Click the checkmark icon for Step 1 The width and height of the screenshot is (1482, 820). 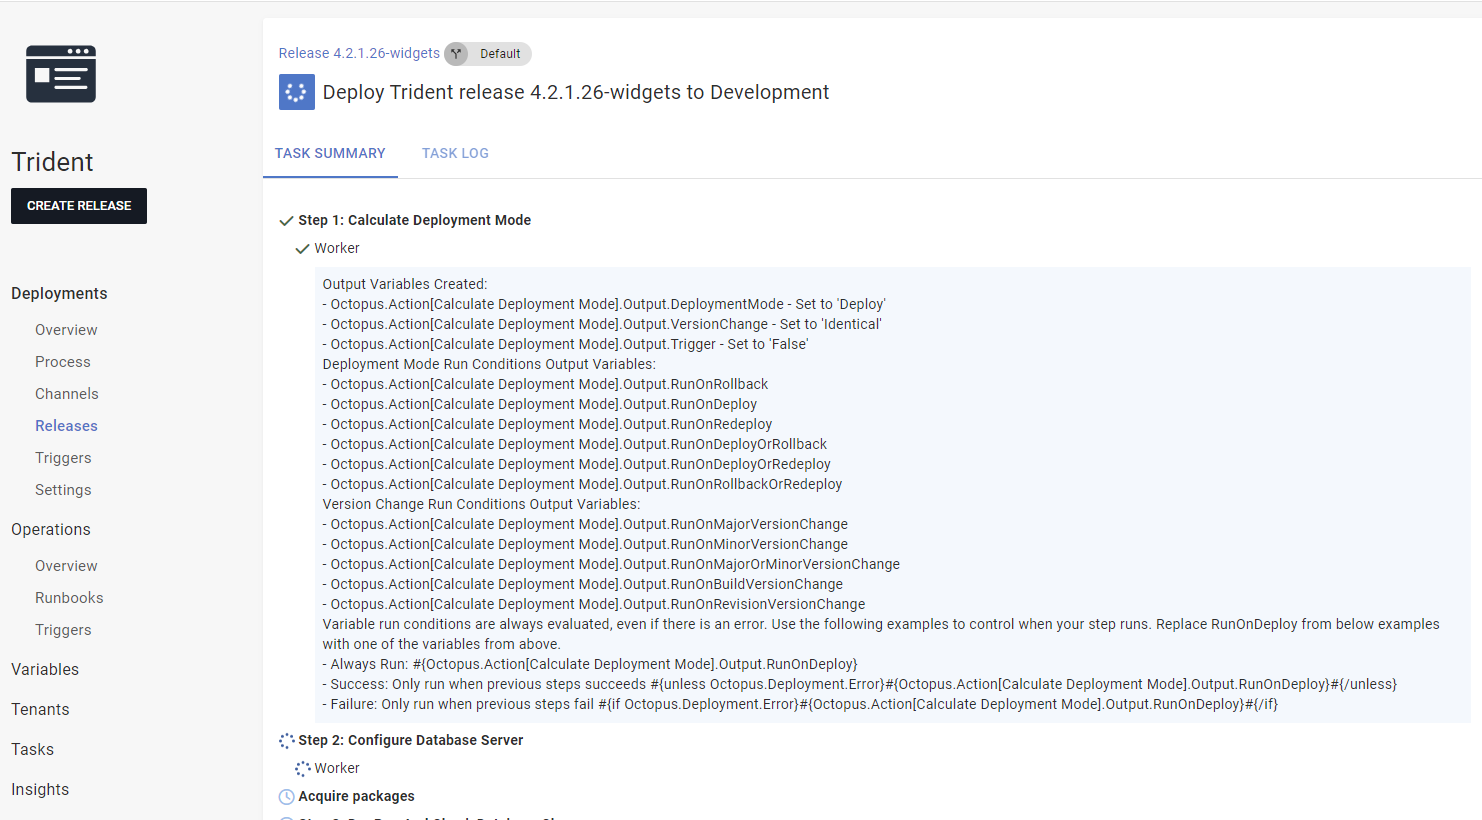[286, 221]
